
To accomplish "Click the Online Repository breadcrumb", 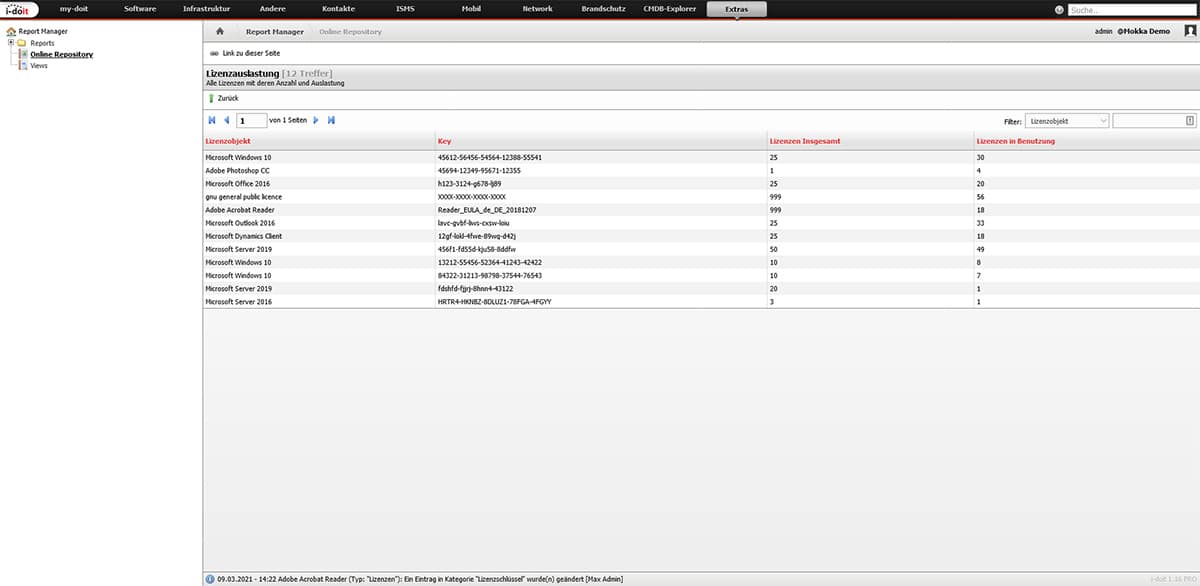I will 350,31.
